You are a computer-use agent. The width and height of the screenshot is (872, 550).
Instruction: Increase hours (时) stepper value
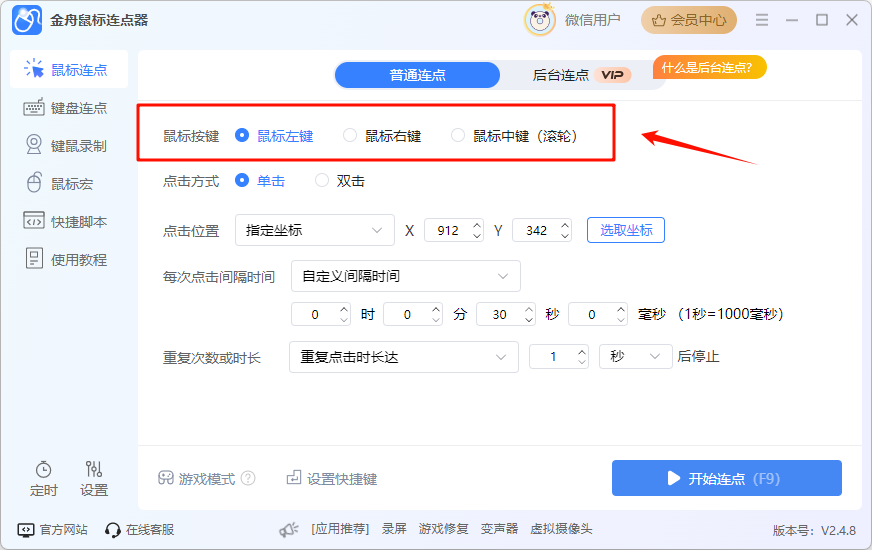pos(344,309)
